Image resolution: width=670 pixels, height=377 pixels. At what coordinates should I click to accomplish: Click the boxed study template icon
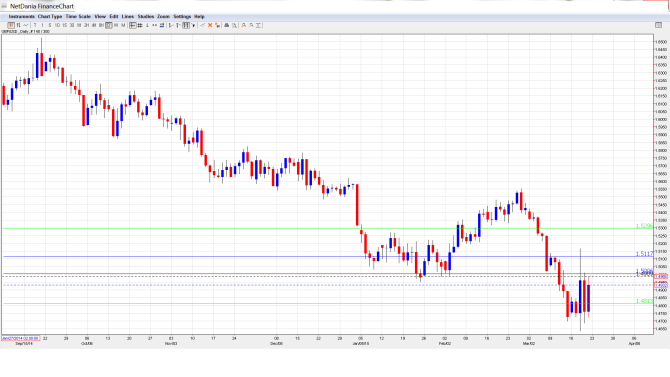click(x=186, y=25)
